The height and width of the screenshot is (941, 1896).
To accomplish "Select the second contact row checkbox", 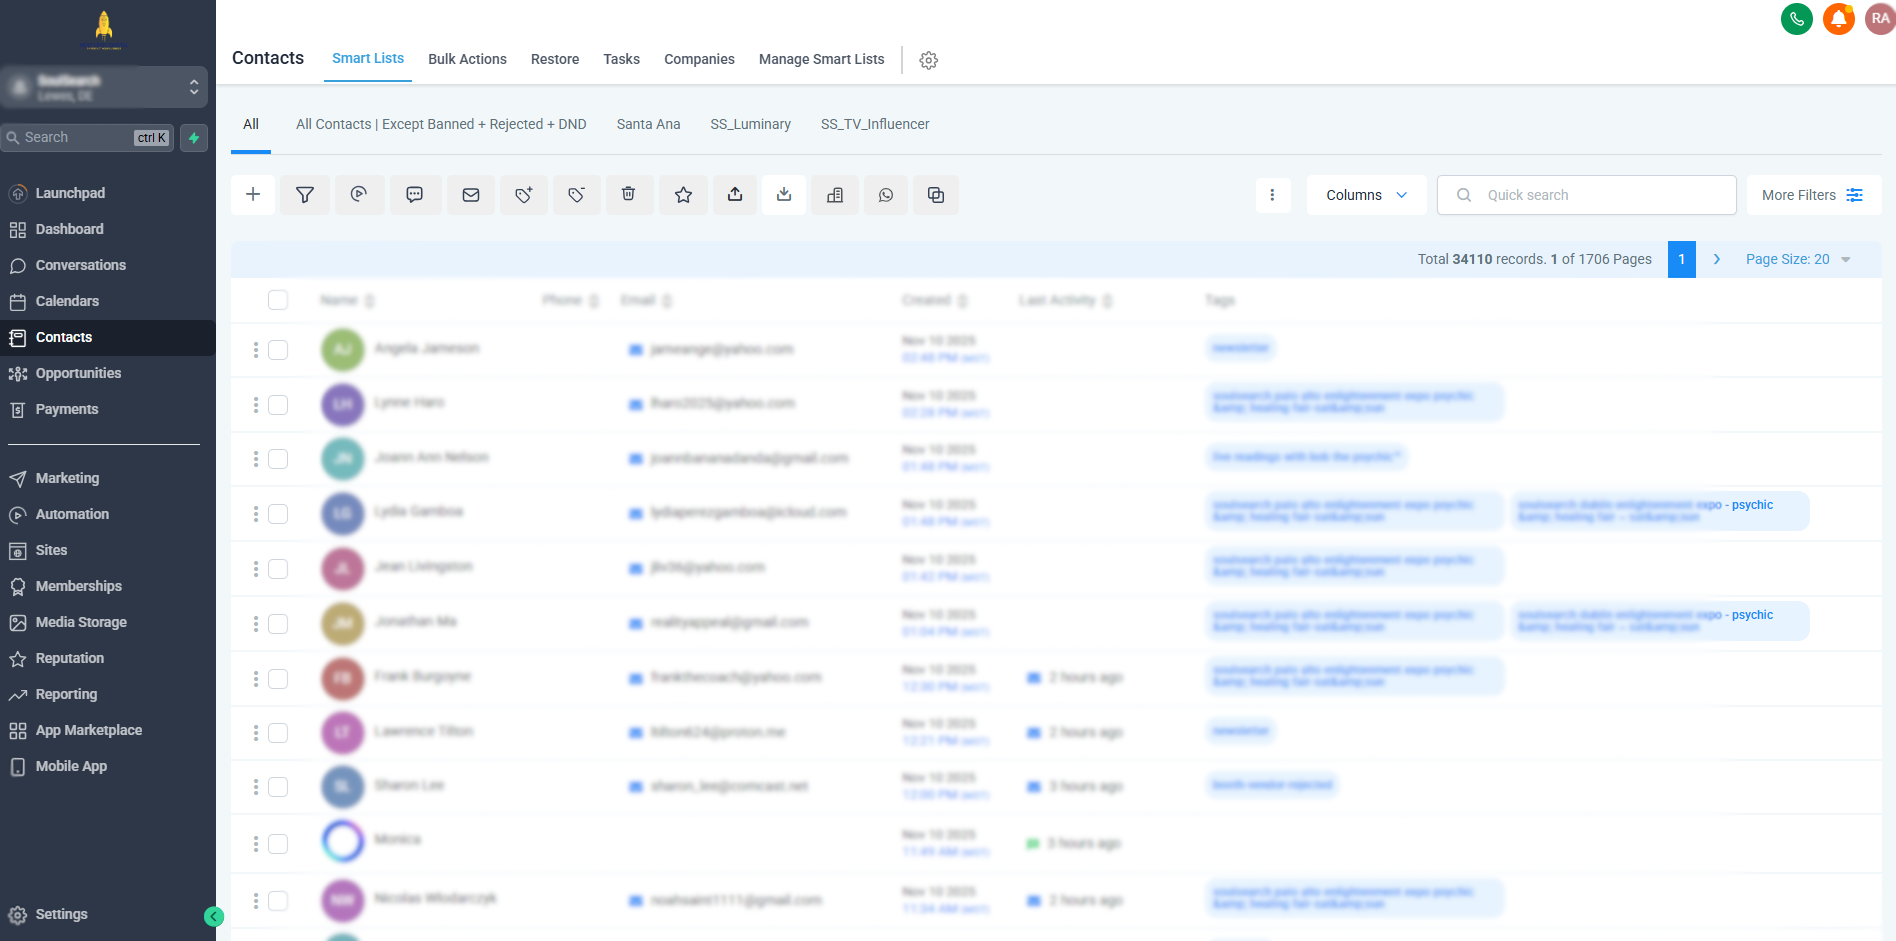I will [x=278, y=405].
